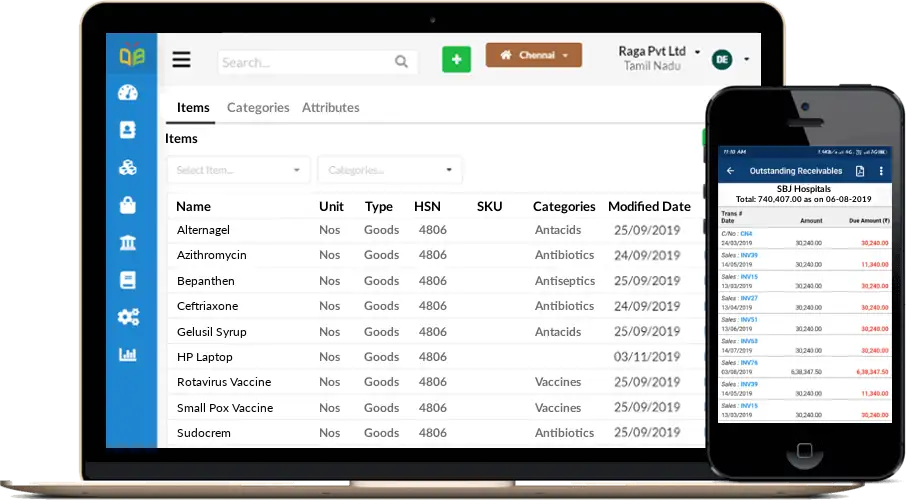The image size is (910, 500).
Task: Click Antacids in Gelusil Syrup row
Action: pyautogui.click(x=558, y=332)
